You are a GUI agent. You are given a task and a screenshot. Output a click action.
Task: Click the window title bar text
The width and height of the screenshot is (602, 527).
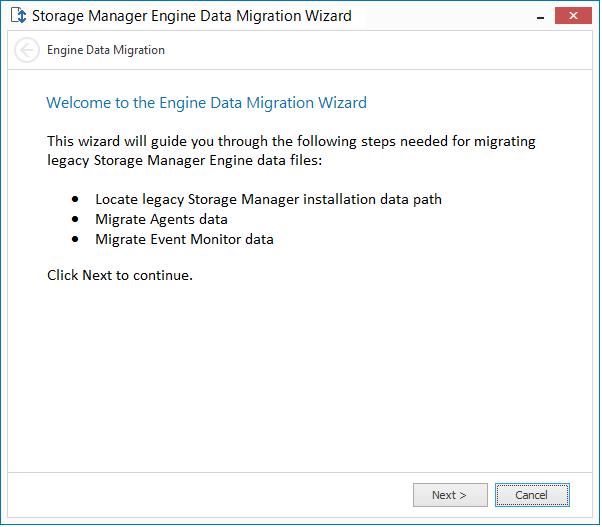(x=192, y=16)
